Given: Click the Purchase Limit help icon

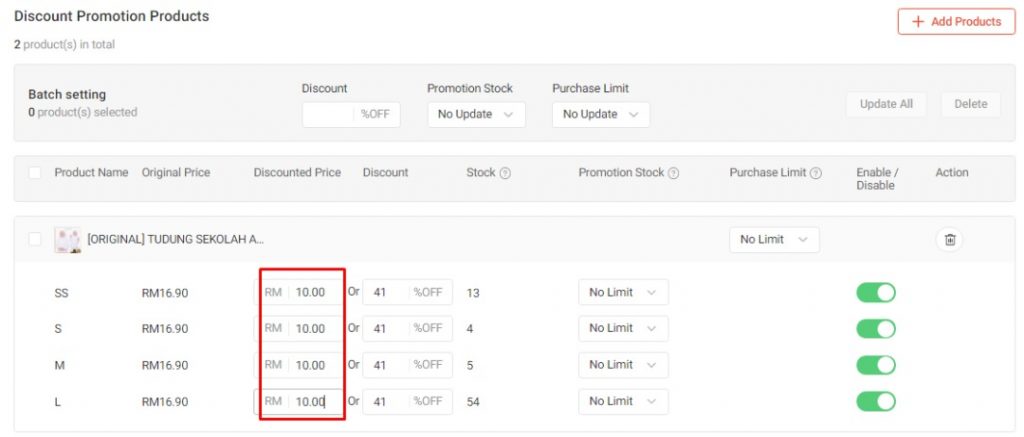Looking at the screenshot, I should coord(816,173).
